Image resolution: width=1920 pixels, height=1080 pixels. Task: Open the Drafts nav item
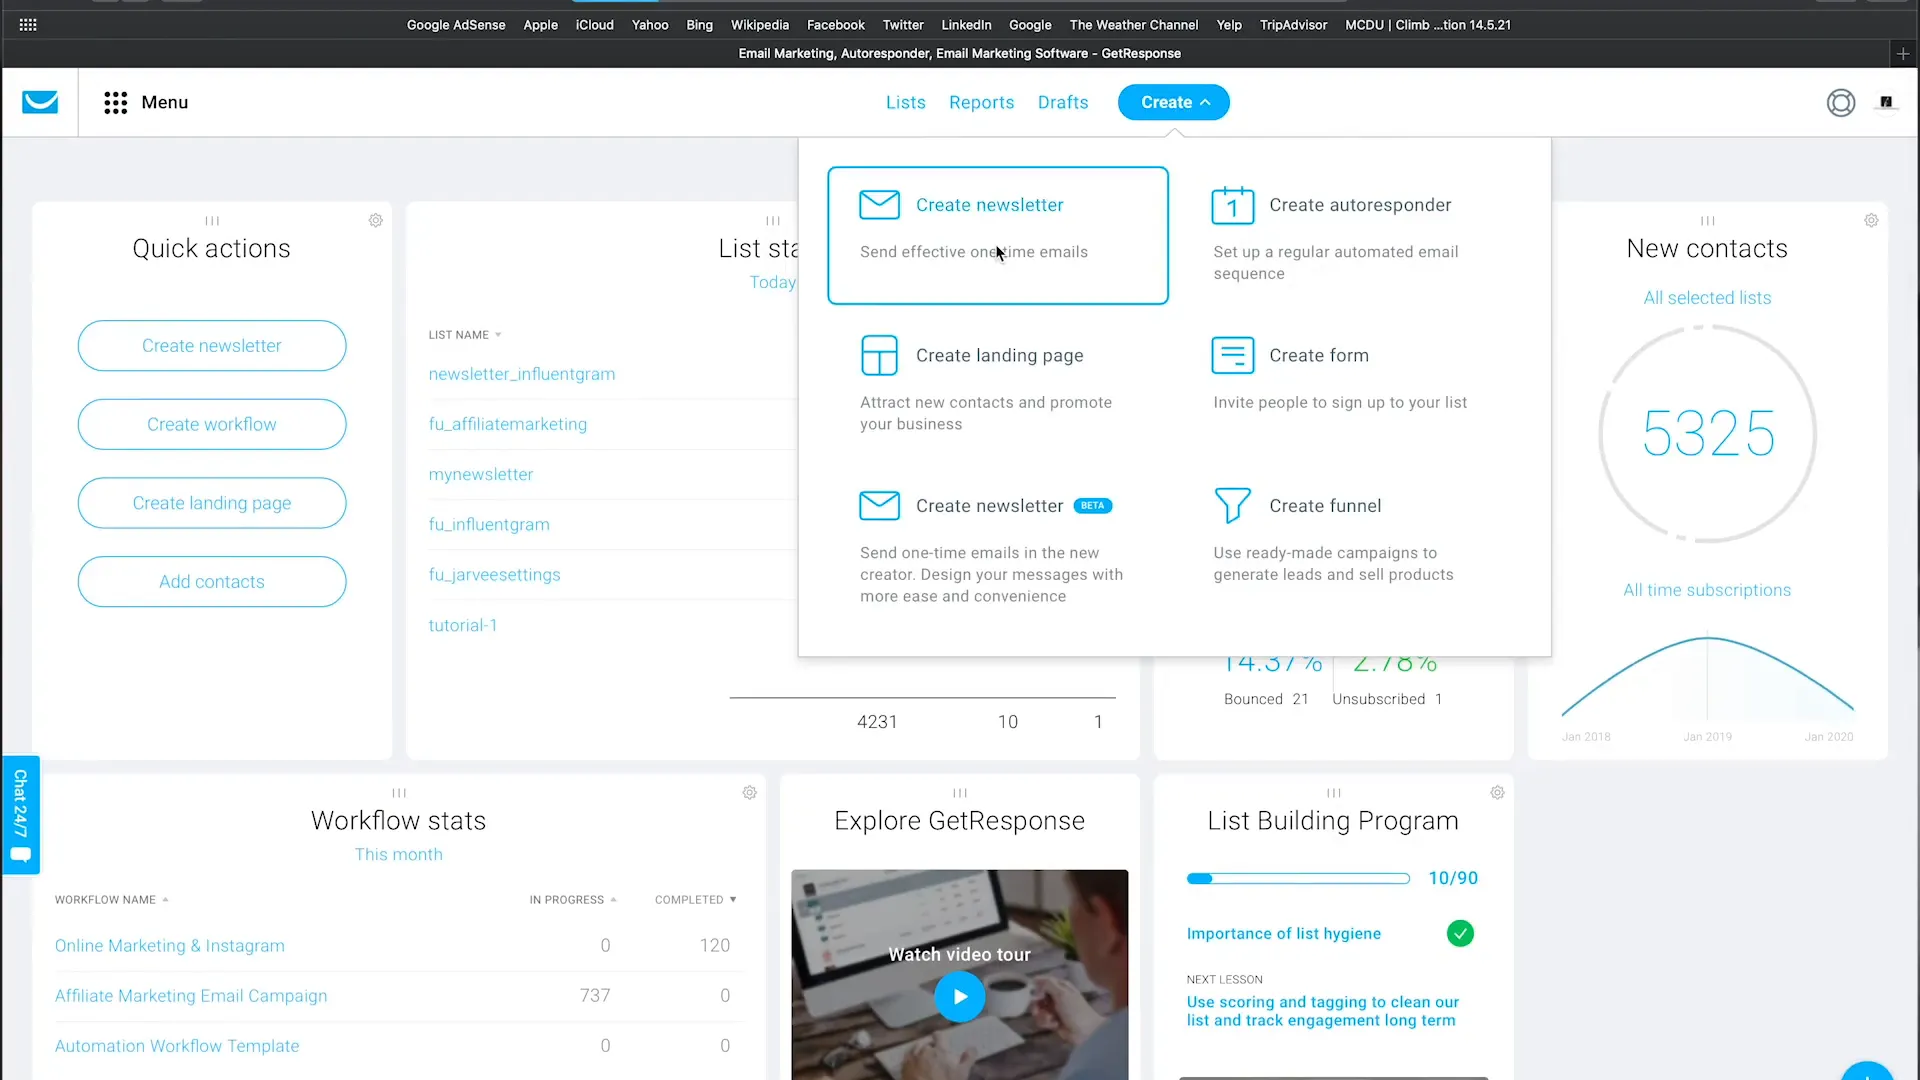[1063, 102]
